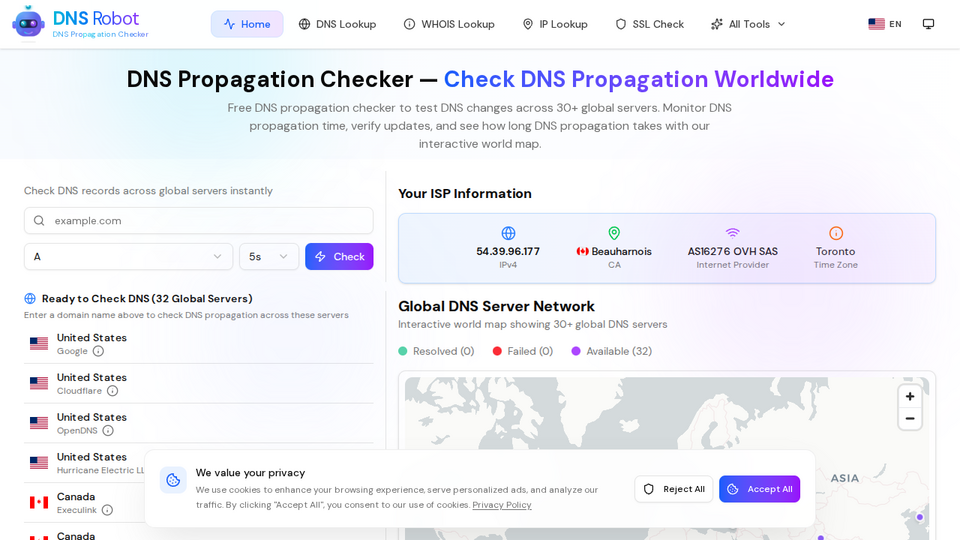This screenshot has height=540, width=960.
Task: Click the DNS Robot title text
Action: coord(96,18)
